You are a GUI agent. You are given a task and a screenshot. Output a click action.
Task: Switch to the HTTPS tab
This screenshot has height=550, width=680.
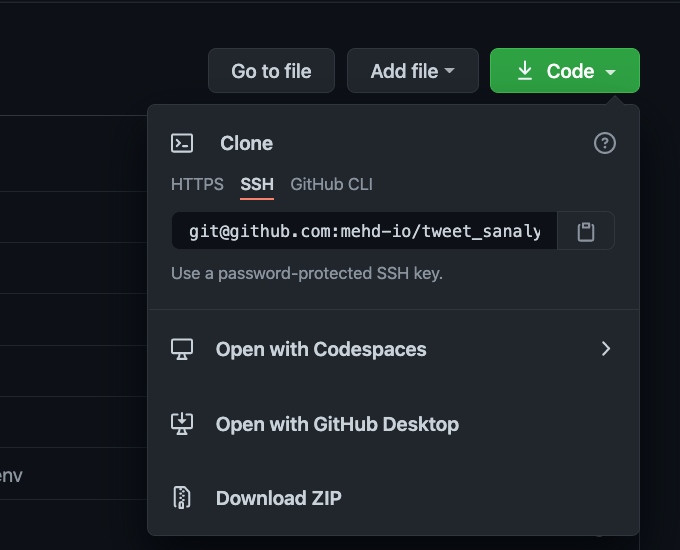coord(197,184)
